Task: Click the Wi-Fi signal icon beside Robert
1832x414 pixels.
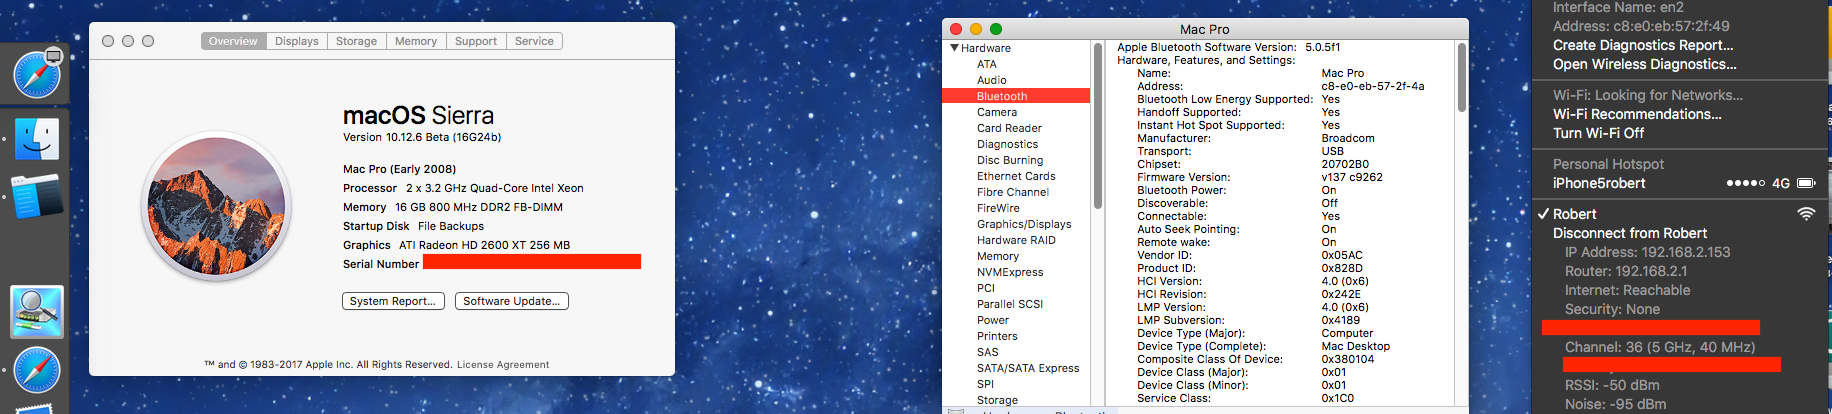Action: click(x=1806, y=214)
